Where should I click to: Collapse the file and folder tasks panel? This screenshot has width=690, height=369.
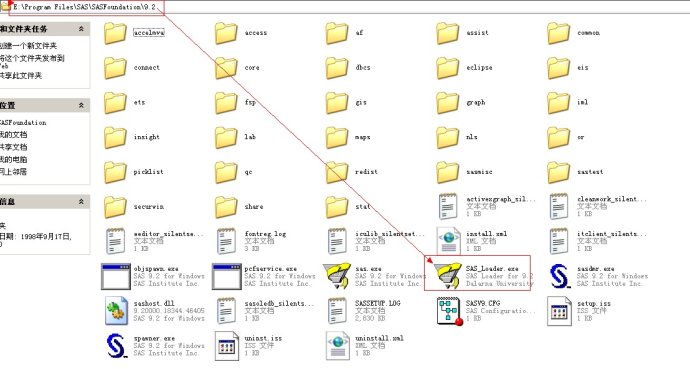[81, 29]
